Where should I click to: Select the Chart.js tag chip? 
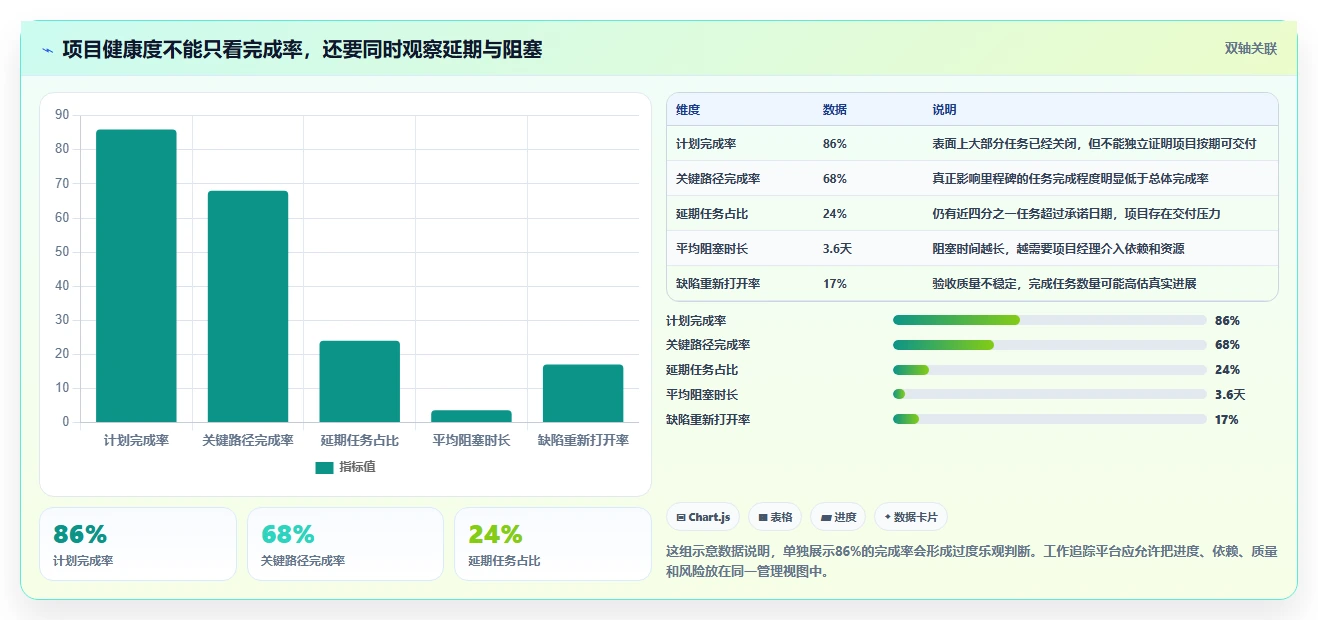703,517
